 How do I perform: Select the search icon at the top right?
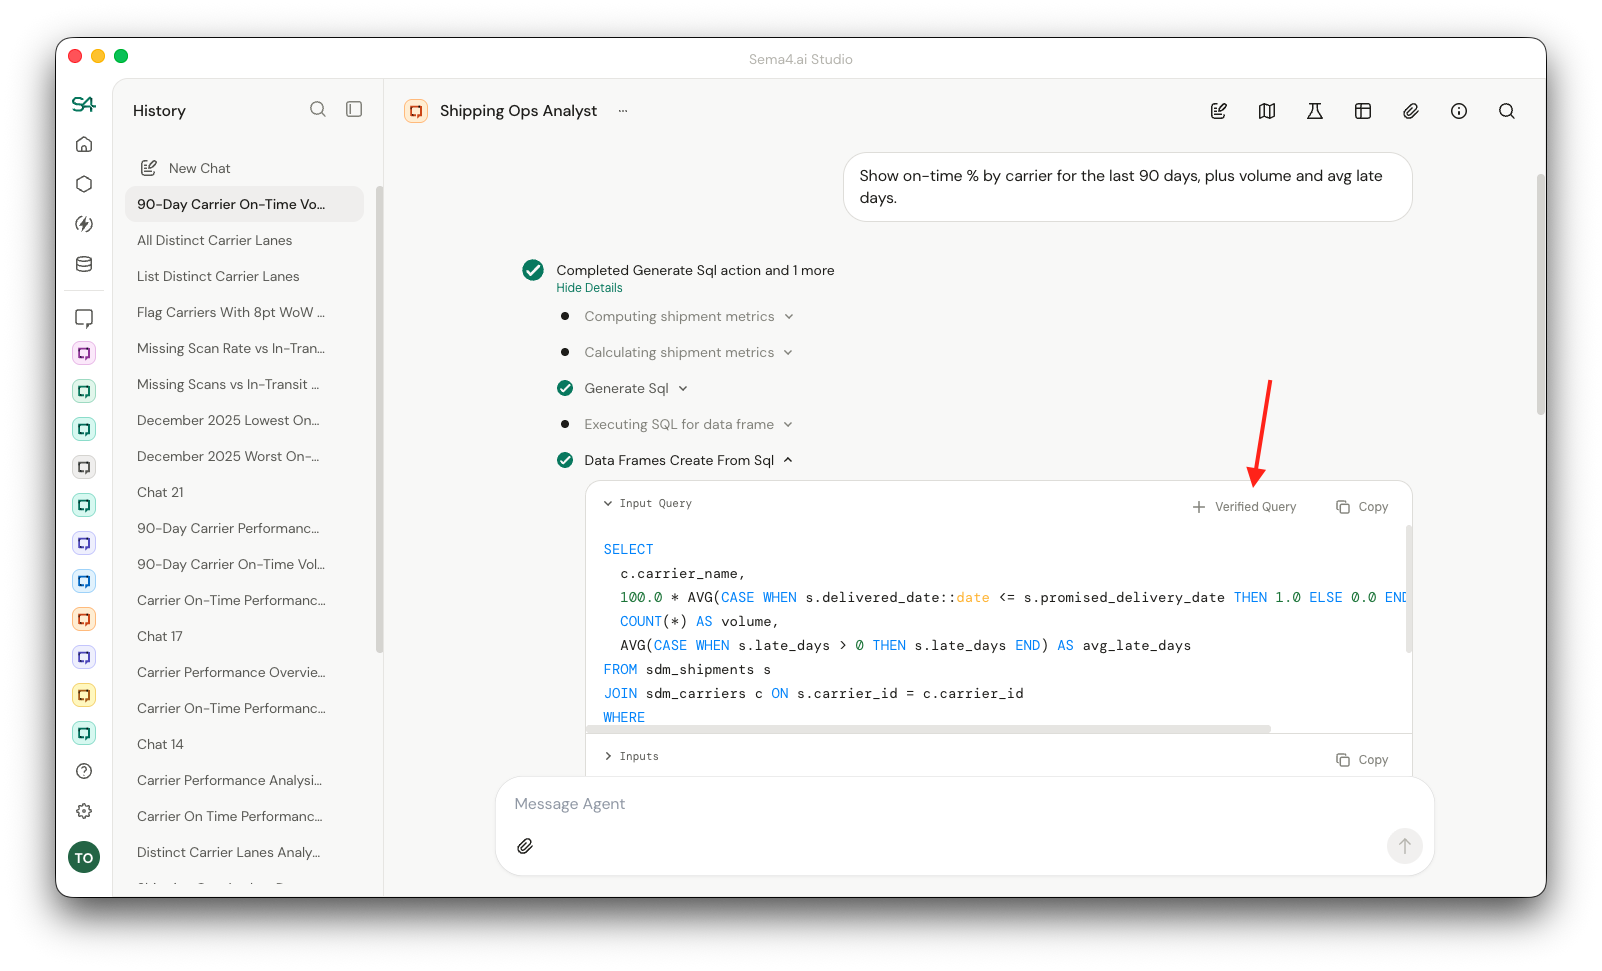1506,111
